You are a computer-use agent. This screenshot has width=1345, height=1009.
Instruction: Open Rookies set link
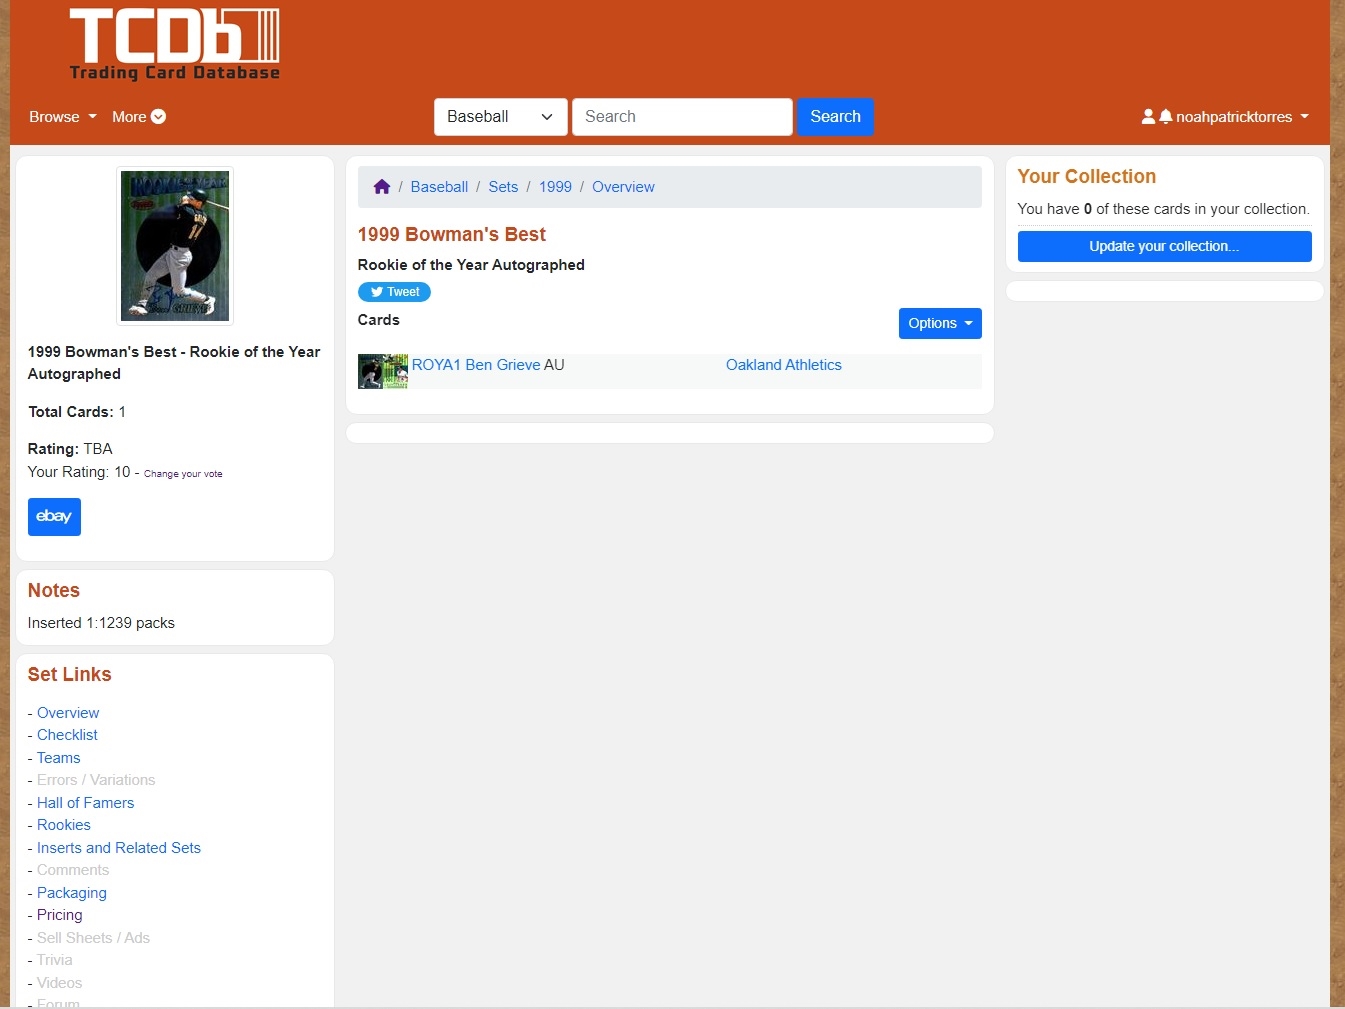[63, 825]
